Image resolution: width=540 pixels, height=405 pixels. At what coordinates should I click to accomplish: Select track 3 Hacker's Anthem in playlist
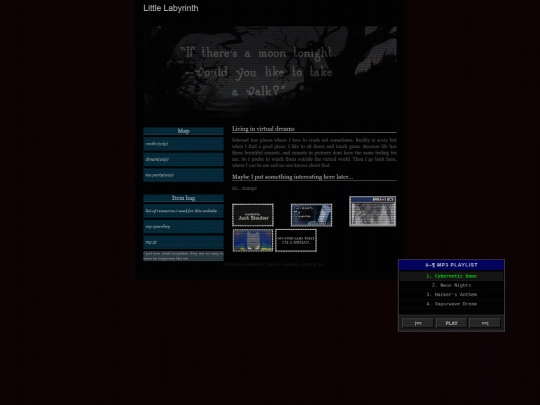coord(451,295)
